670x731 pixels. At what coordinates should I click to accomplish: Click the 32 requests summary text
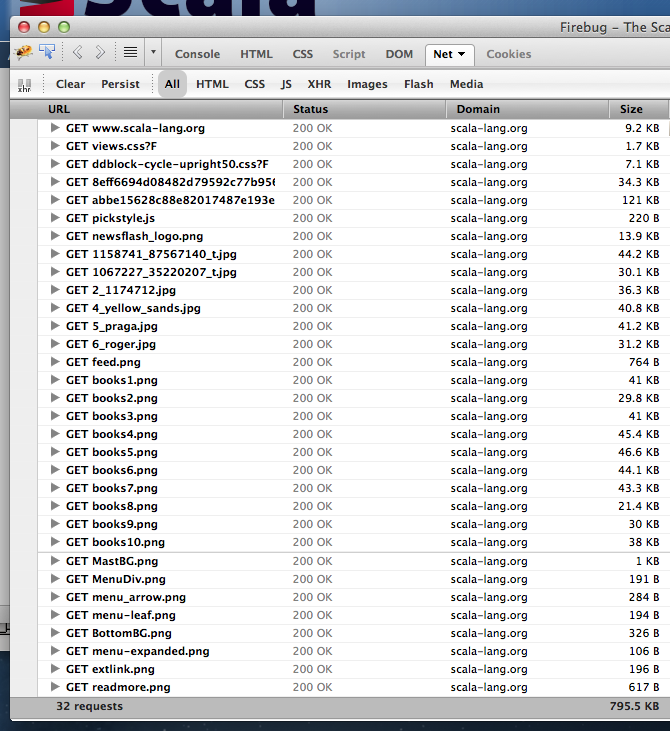click(90, 706)
